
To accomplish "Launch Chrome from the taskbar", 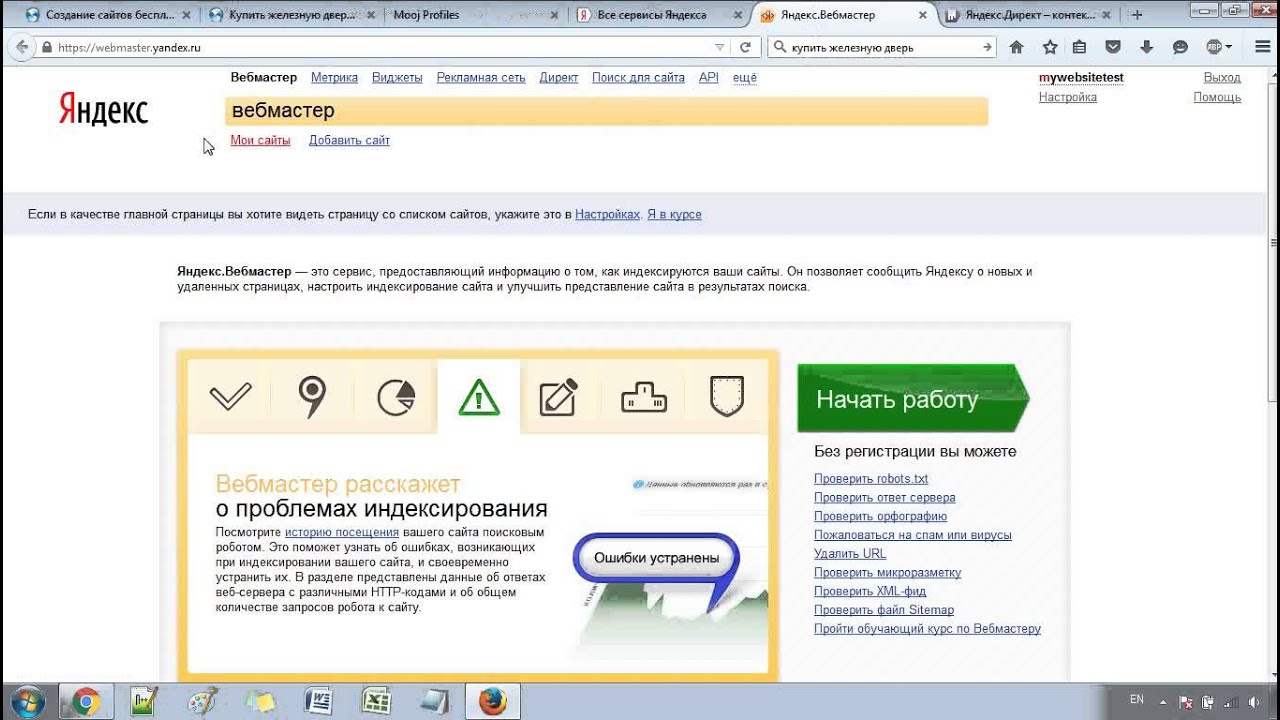I will pyautogui.click(x=86, y=702).
